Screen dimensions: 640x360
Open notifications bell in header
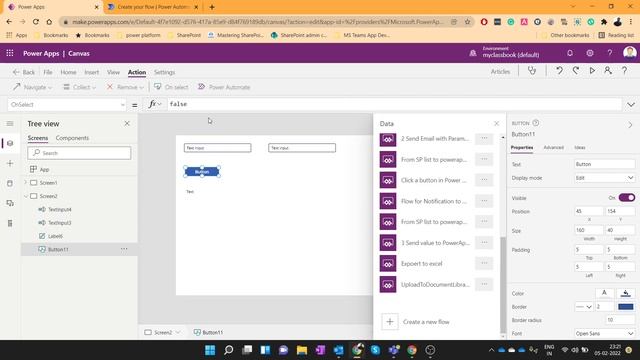coord(570,53)
